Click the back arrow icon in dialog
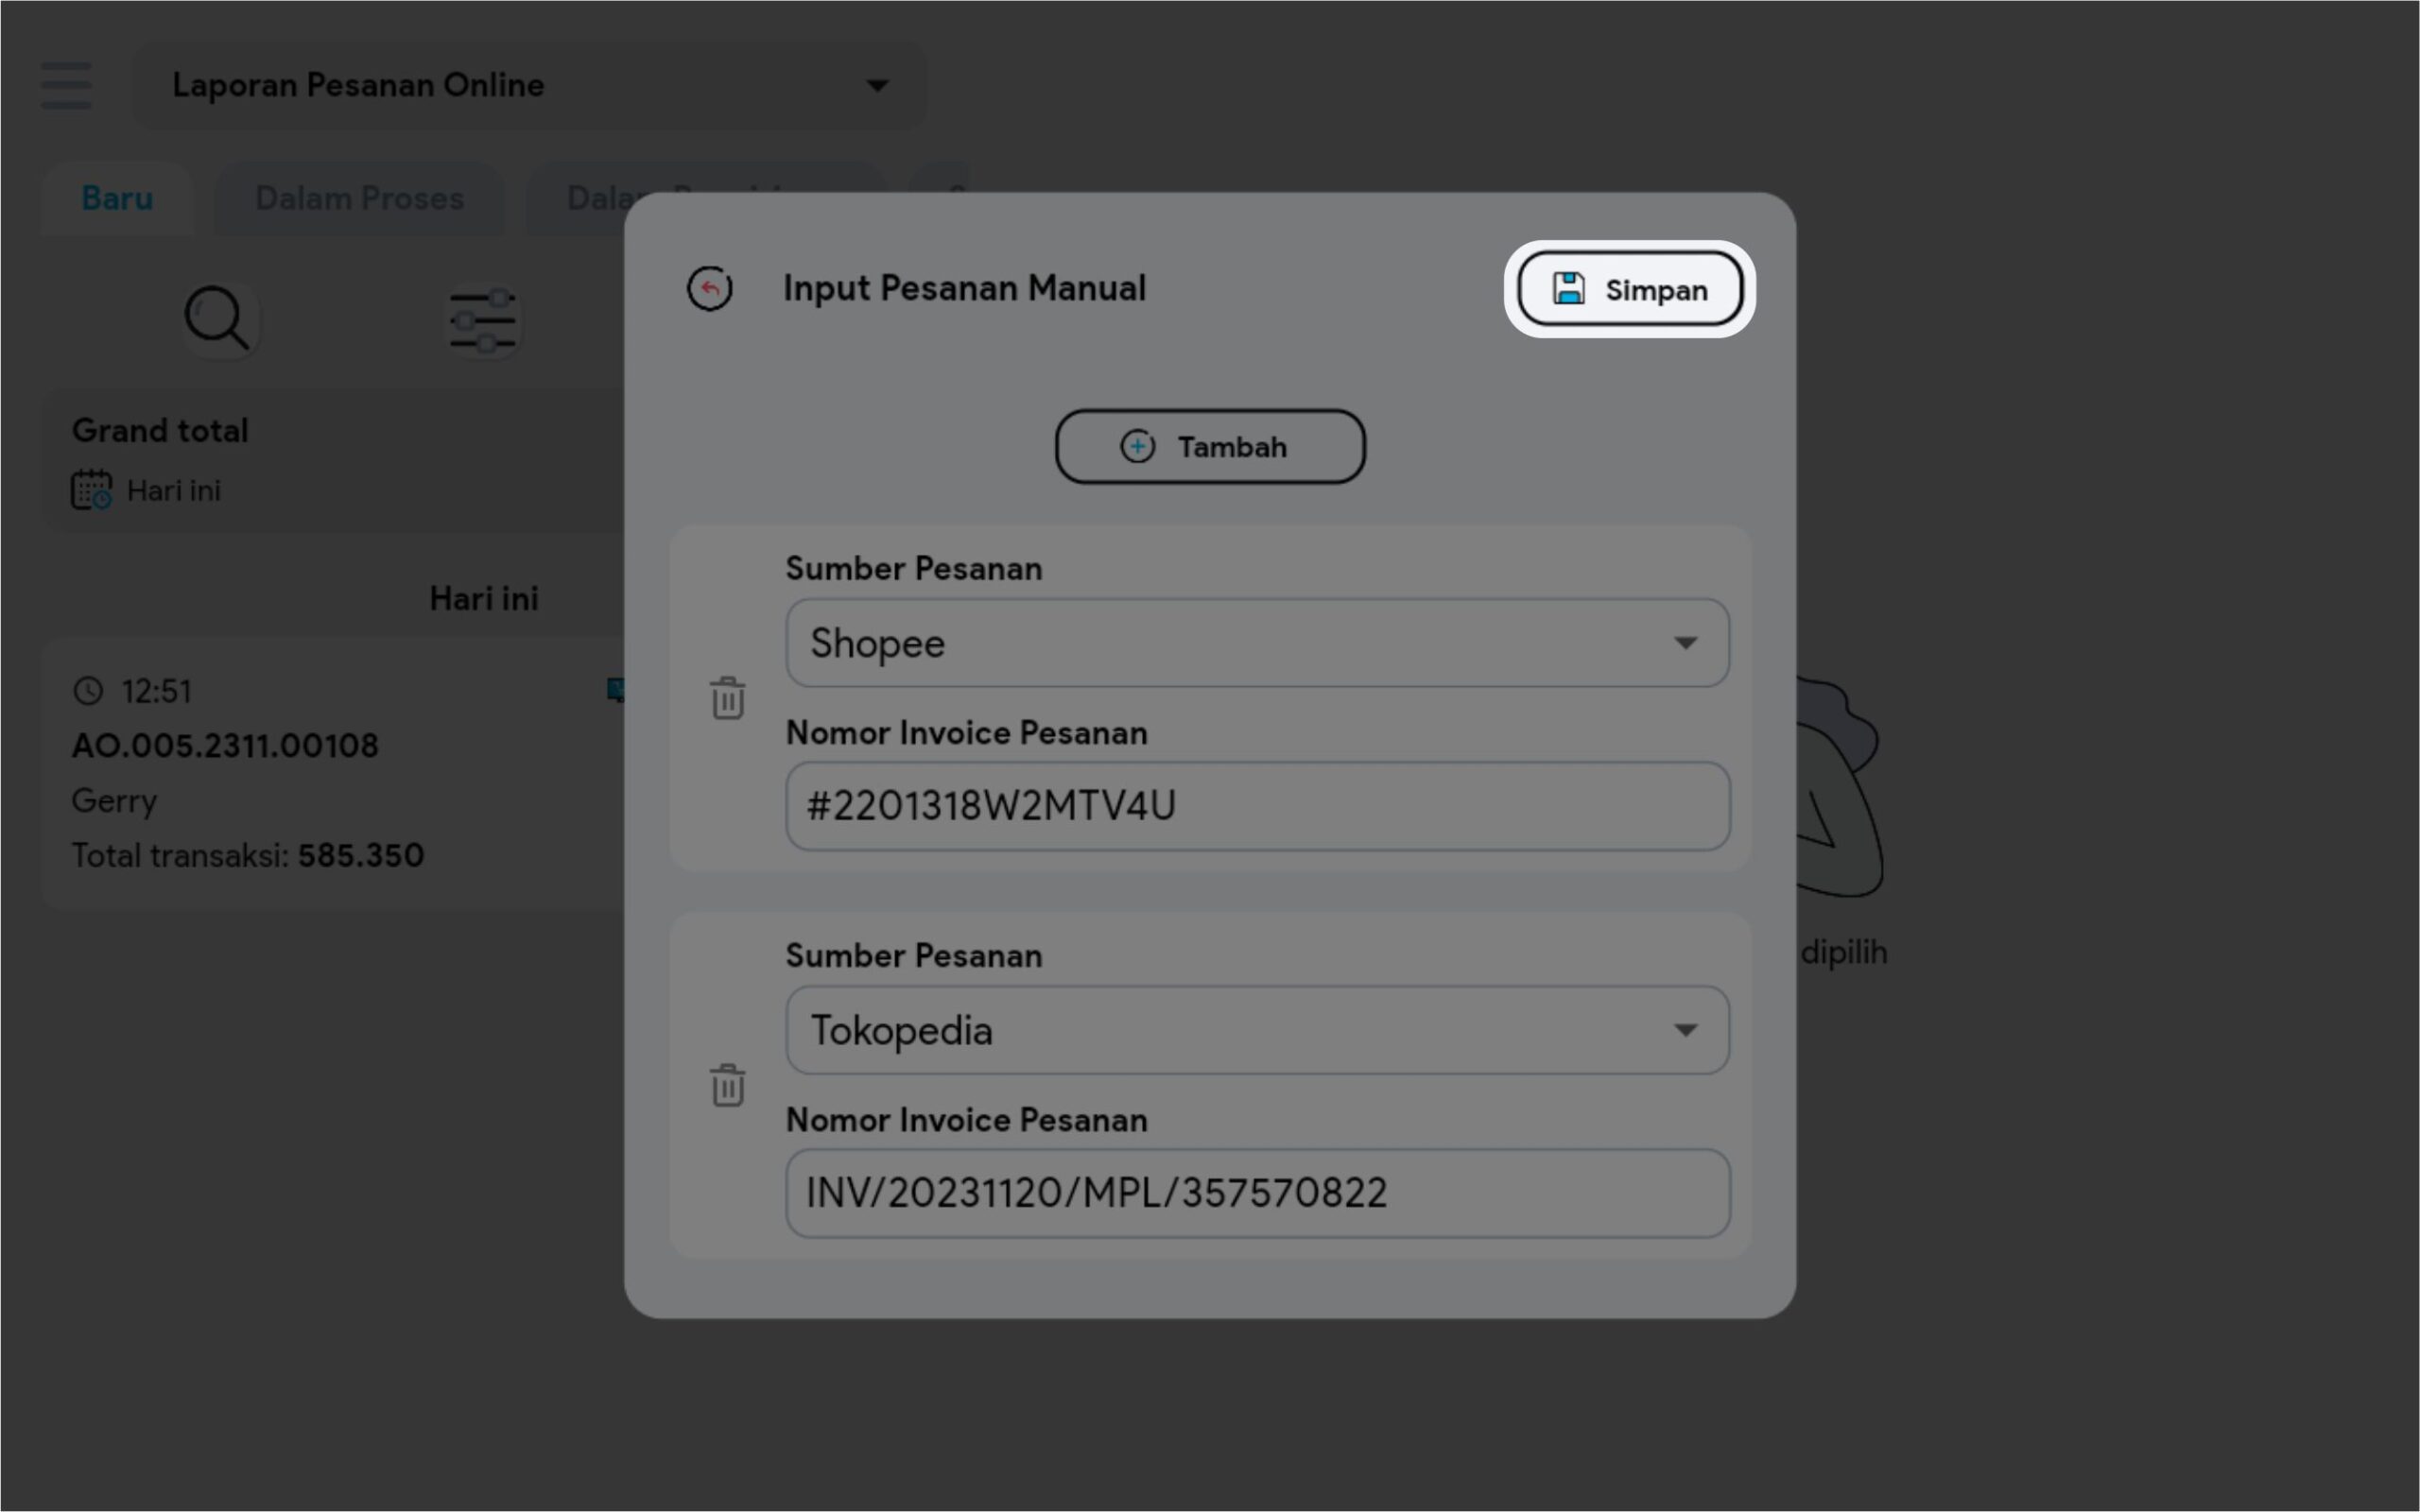Image resolution: width=2420 pixels, height=1512 pixels. 709,289
